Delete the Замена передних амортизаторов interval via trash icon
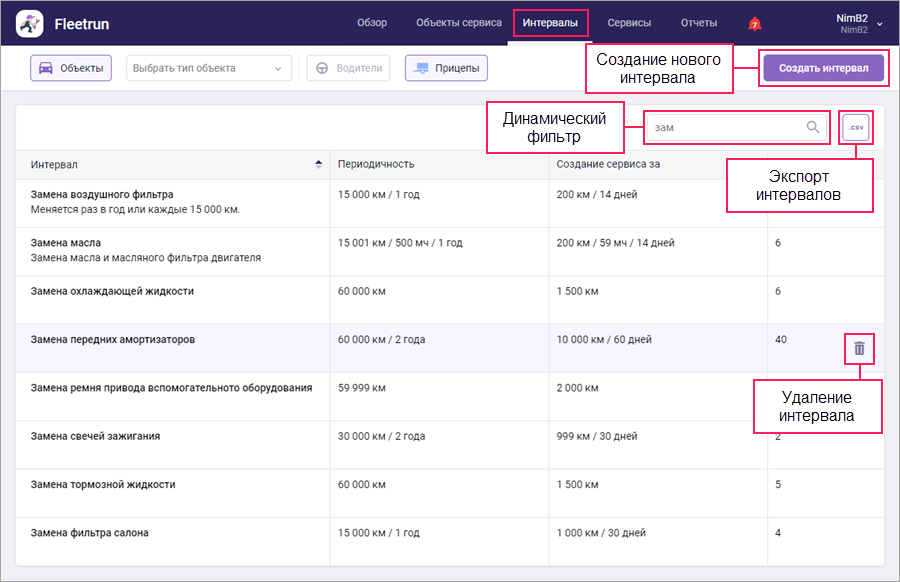This screenshot has width=900, height=582. [x=859, y=348]
